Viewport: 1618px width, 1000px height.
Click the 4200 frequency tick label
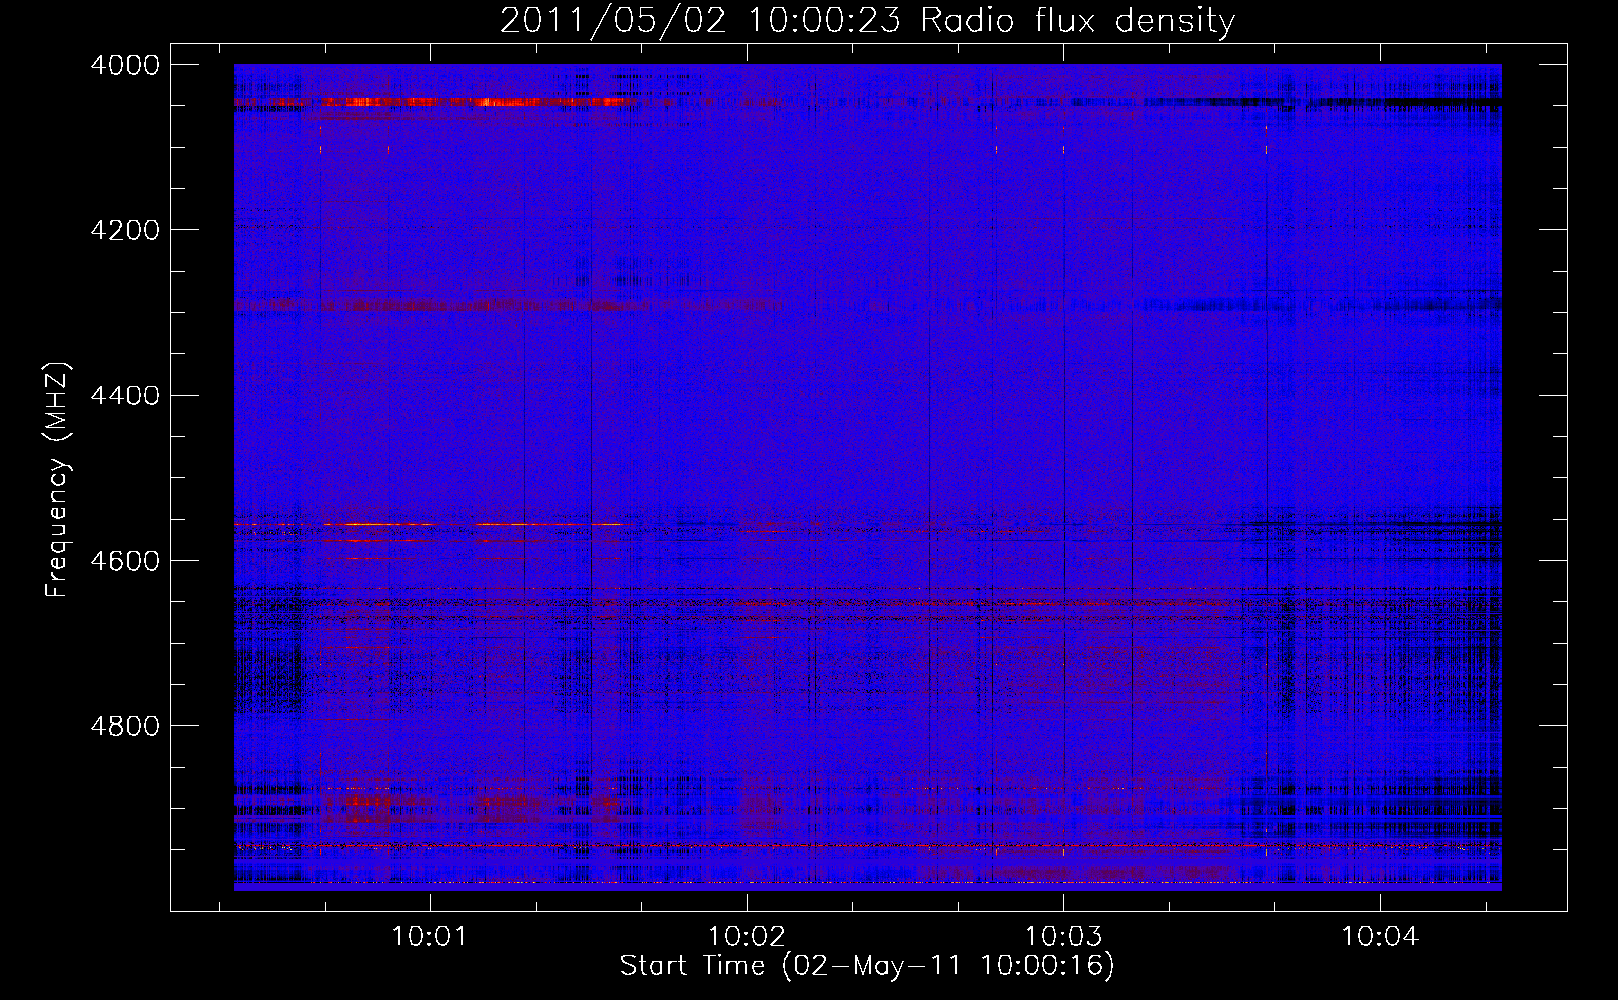coord(124,230)
